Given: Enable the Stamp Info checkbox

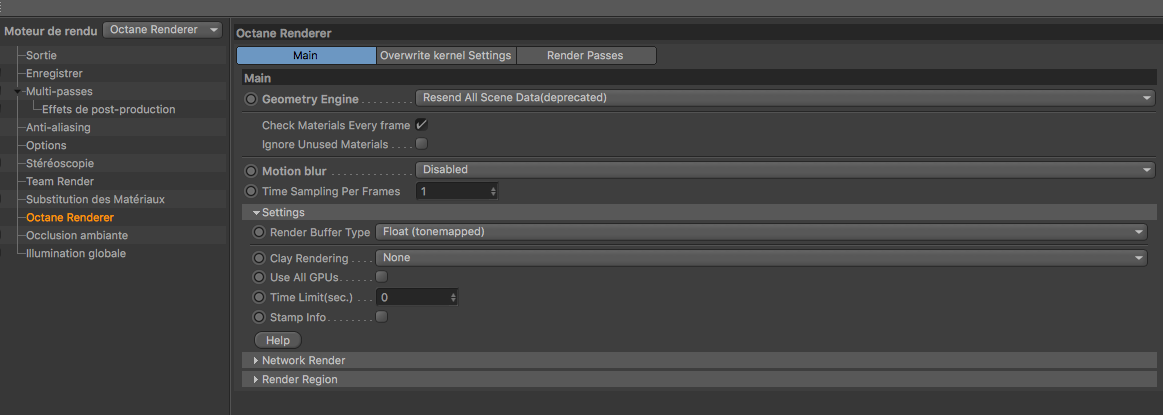Looking at the screenshot, I should coord(381,316).
